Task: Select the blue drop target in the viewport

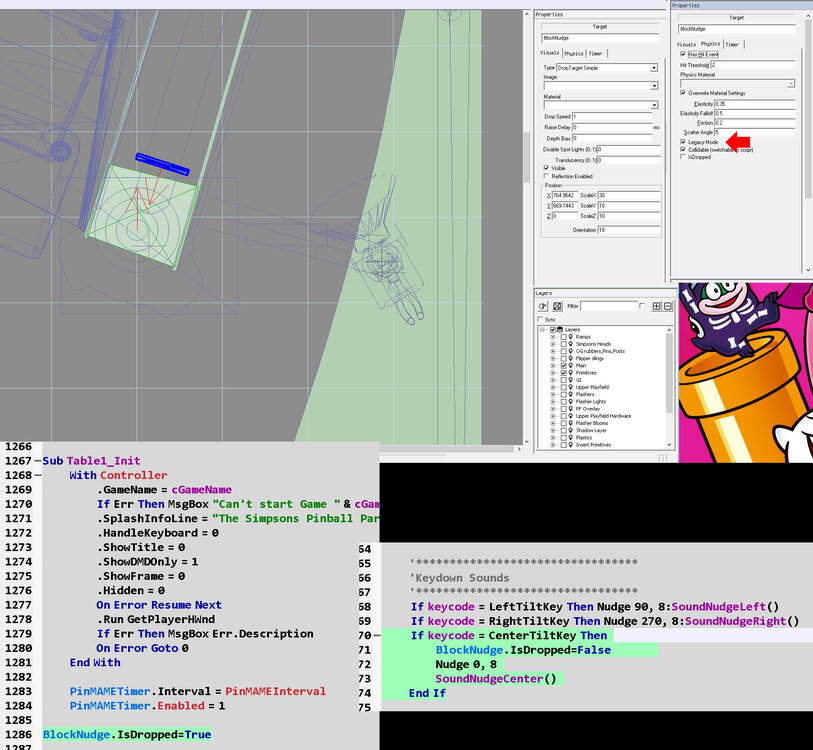Action: point(162,164)
